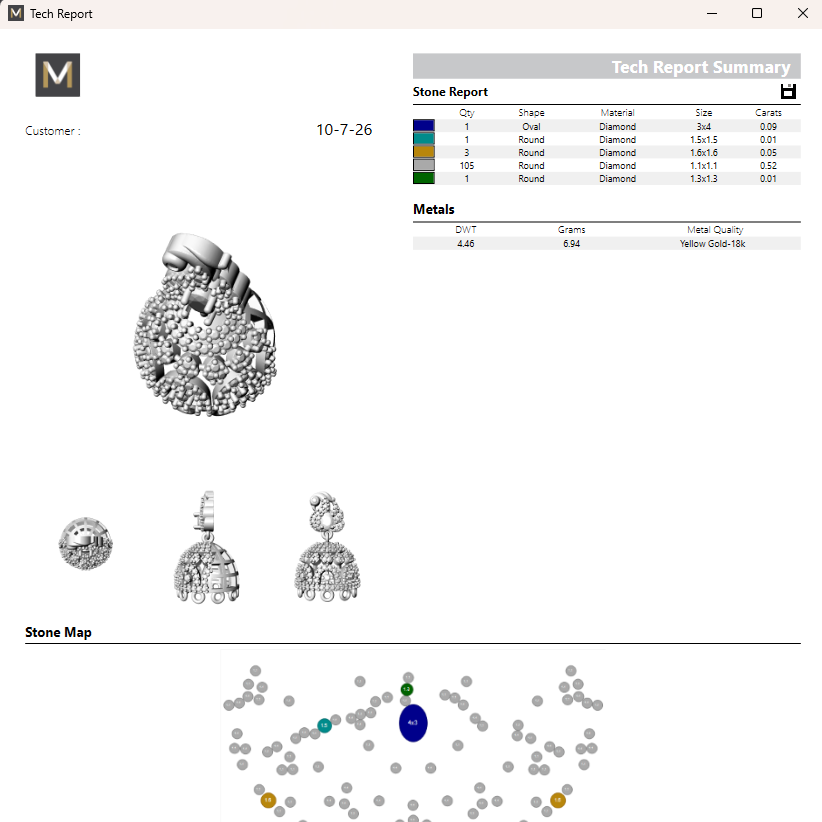Click the M icon in the title bar

16,13
